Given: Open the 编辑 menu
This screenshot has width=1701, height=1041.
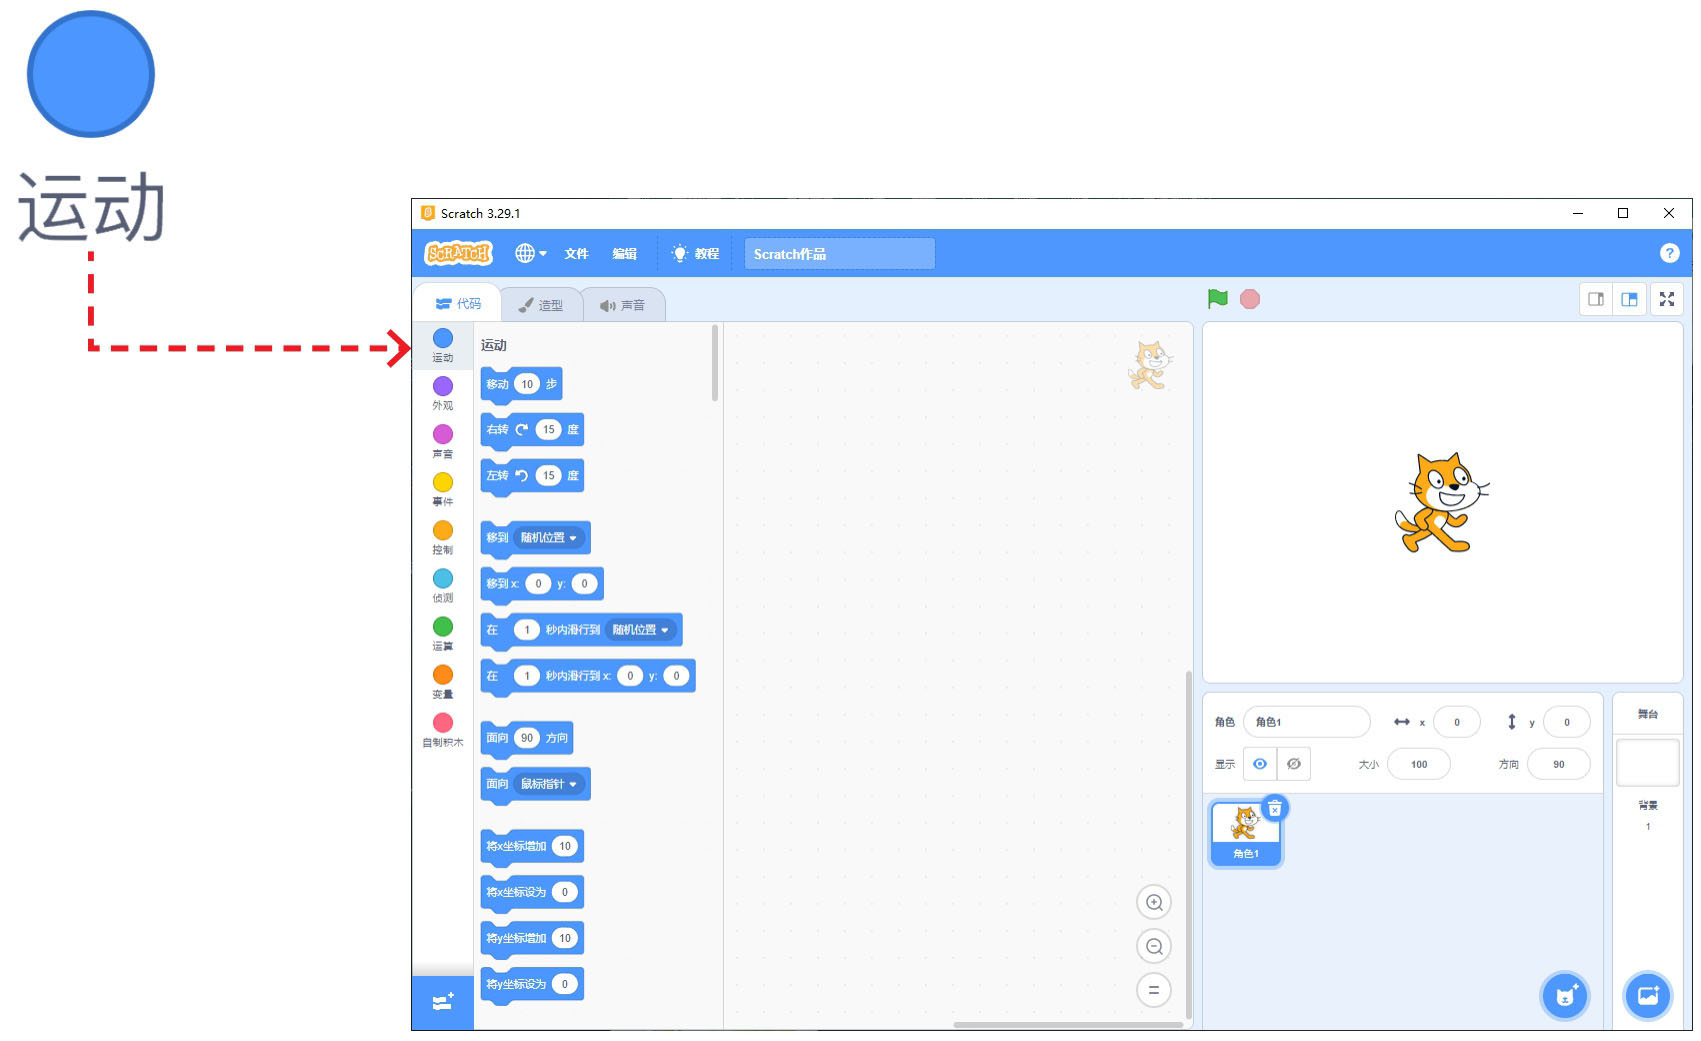Looking at the screenshot, I should pos(625,254).
